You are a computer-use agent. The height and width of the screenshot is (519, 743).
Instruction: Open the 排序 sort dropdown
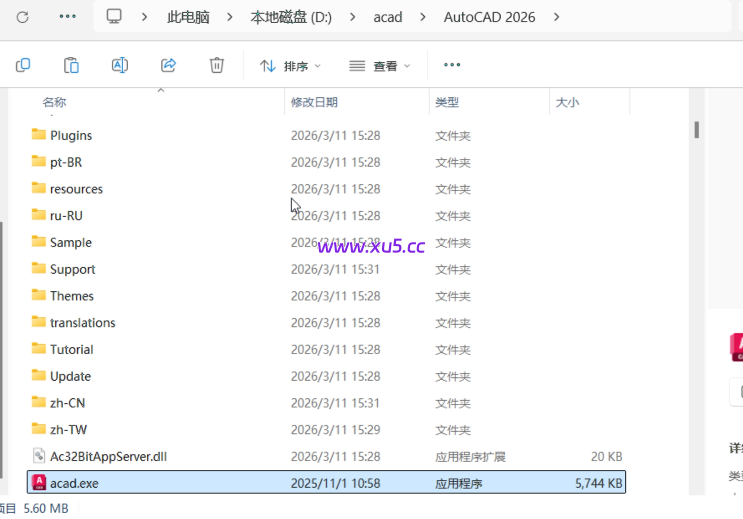point(290,66)
